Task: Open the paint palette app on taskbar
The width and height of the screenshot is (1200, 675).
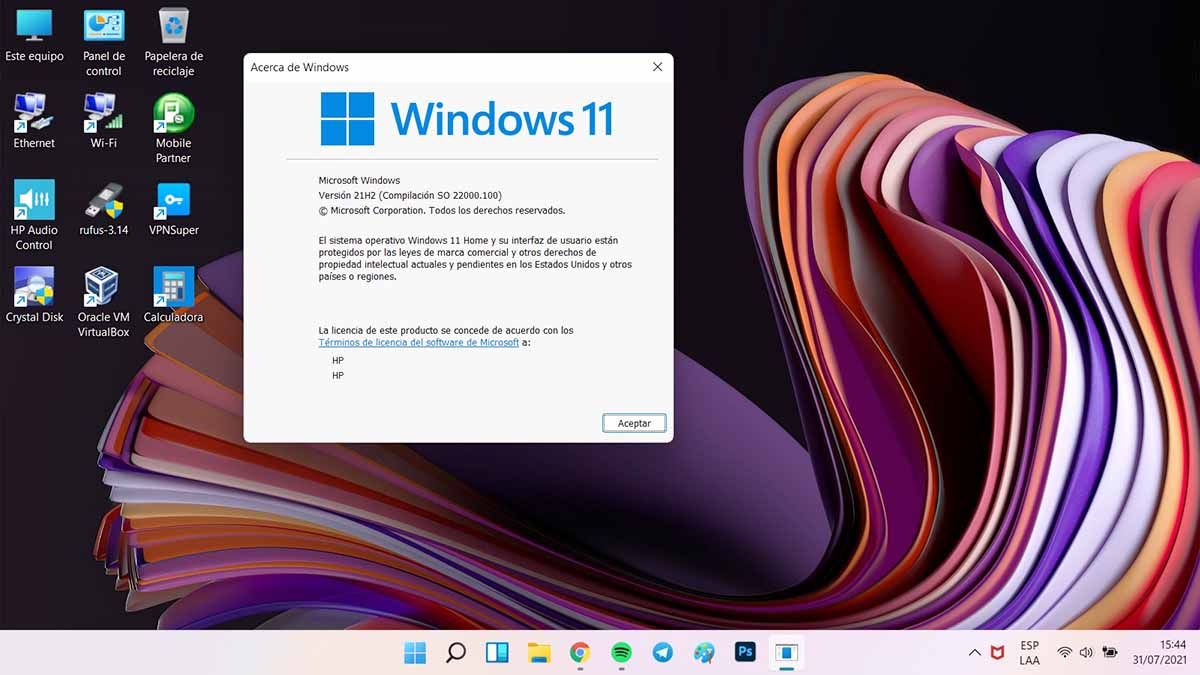Action: click(x=704, y=653)
